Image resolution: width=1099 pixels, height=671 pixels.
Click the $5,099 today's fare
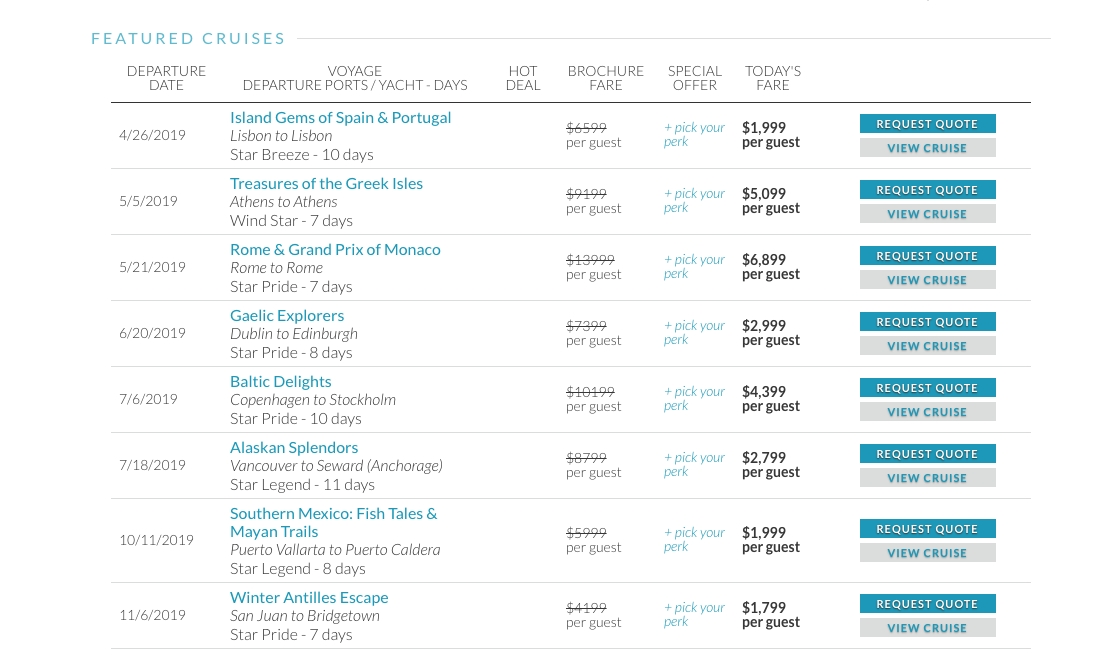764,194
